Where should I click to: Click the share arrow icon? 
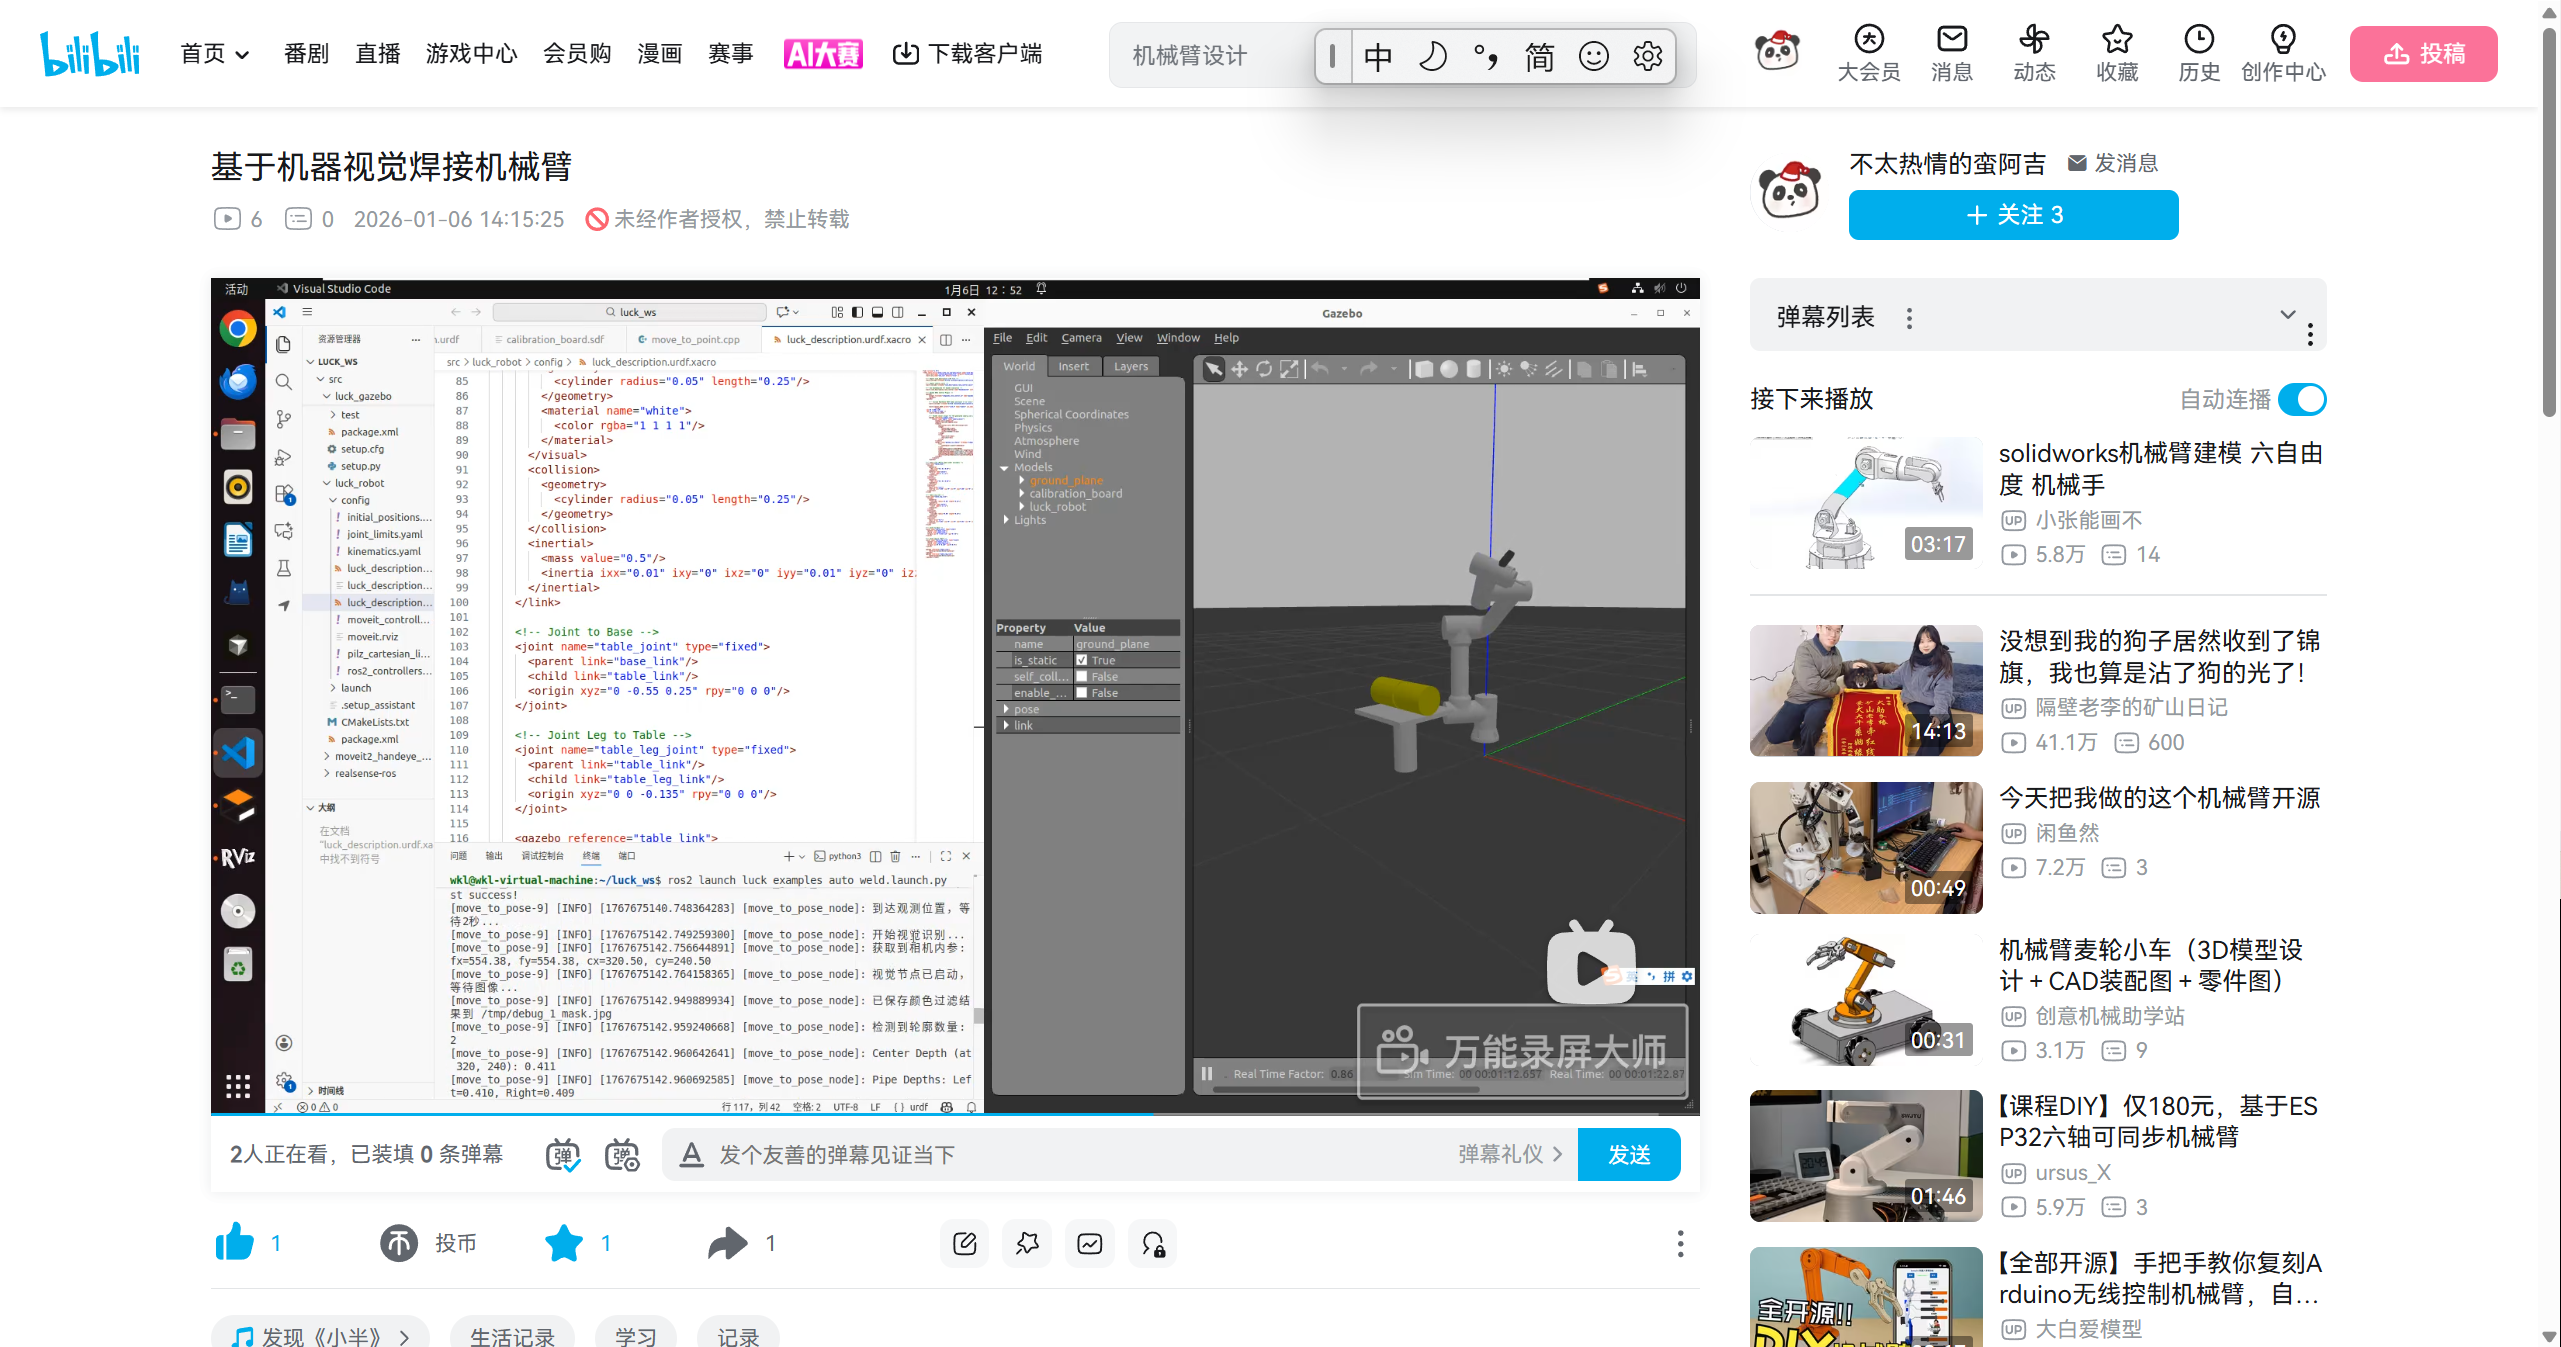[728, 1243]
